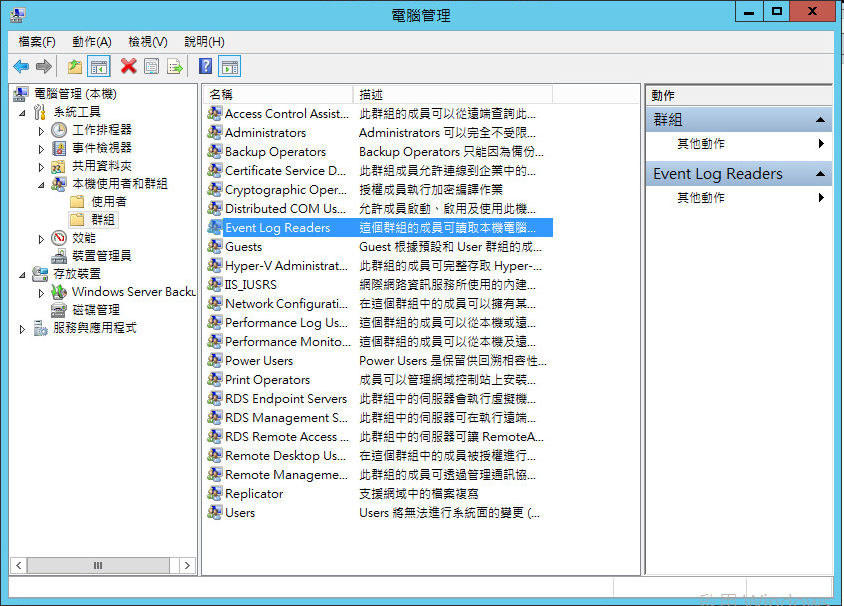Screen dimensions: 844x606
Task: Click the Back arrow toolbar icon
Action: [x=21, y=67]
